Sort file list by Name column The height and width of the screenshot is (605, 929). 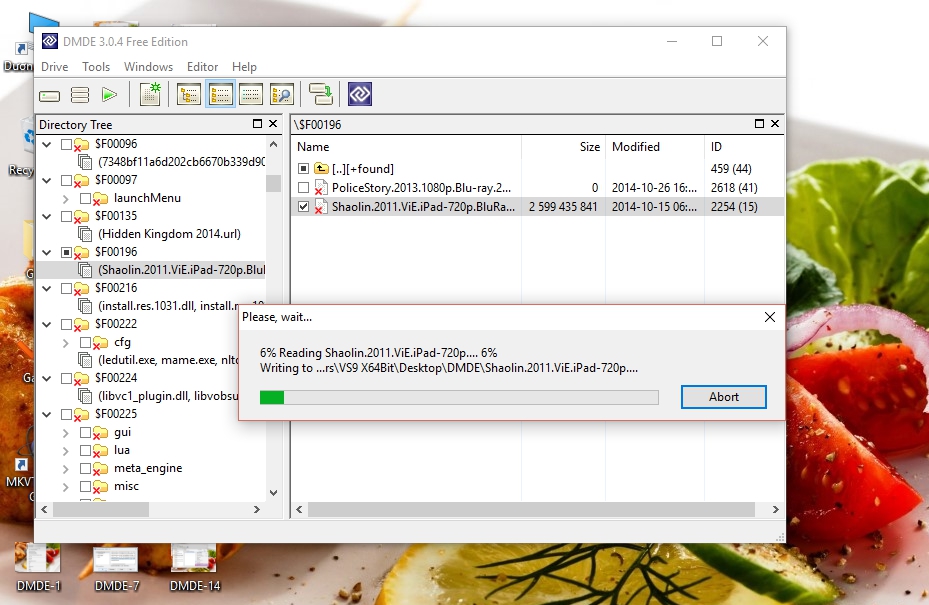click(406, 147)
